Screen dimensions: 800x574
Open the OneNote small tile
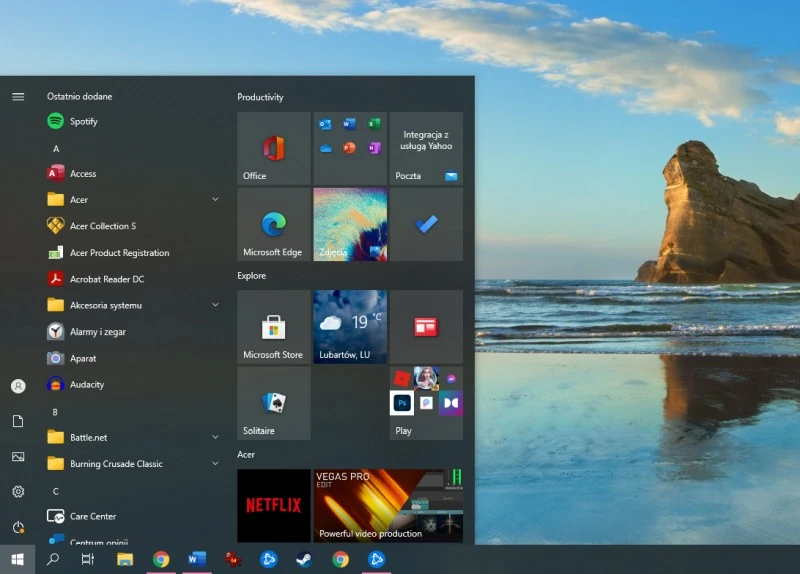[374, 148]
